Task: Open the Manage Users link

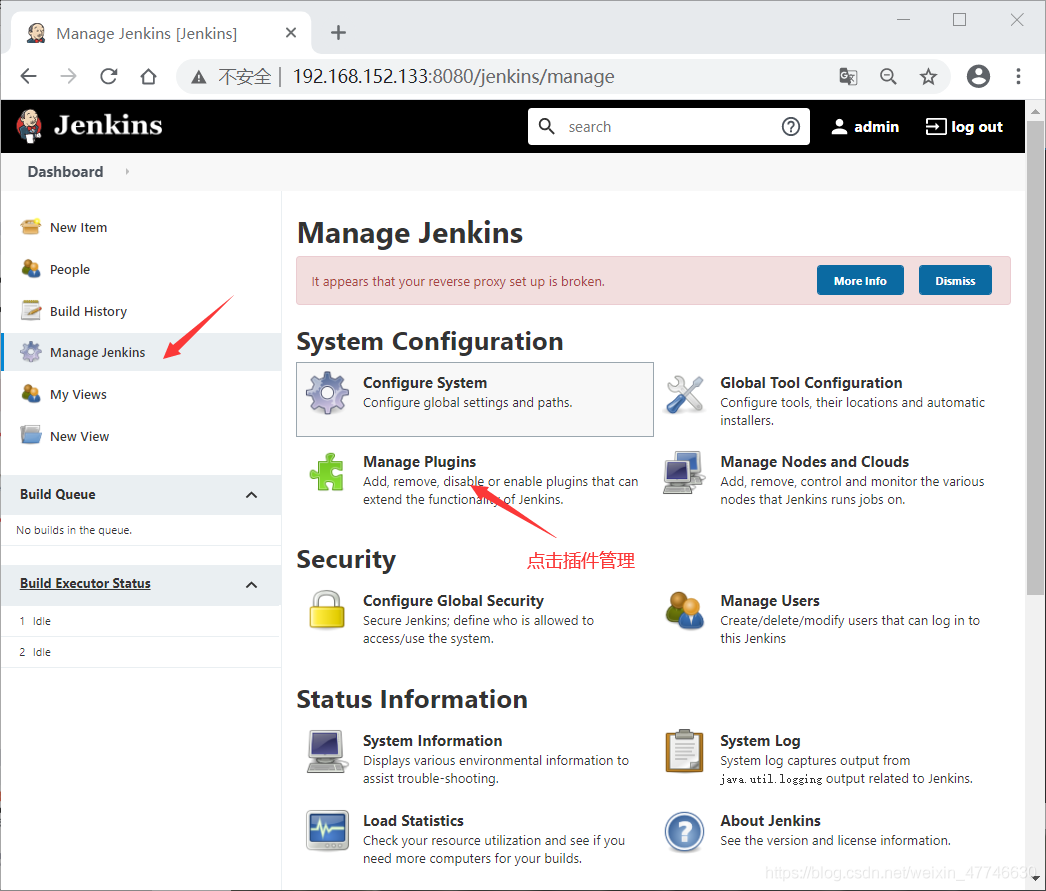Action: (x=770, y=600)
